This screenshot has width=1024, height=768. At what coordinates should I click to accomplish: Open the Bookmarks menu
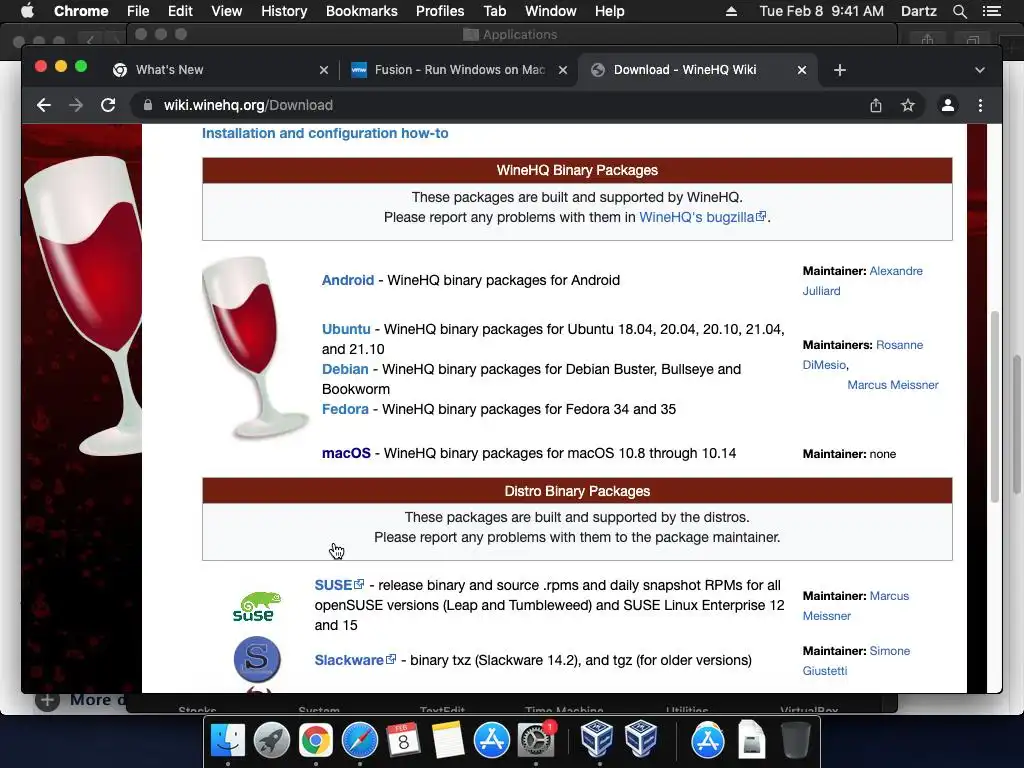tap(362, 11)
